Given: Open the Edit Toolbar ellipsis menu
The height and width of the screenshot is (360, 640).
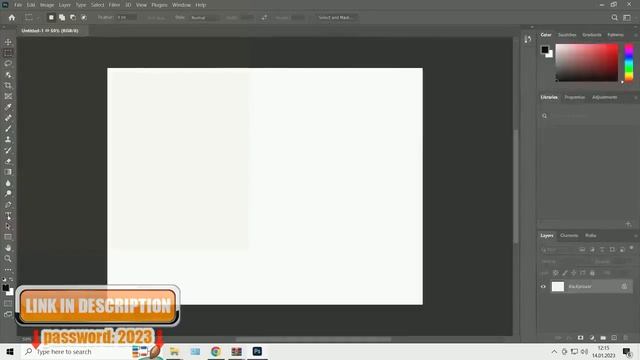Looking at the screenshot, I should coord(8,270).
